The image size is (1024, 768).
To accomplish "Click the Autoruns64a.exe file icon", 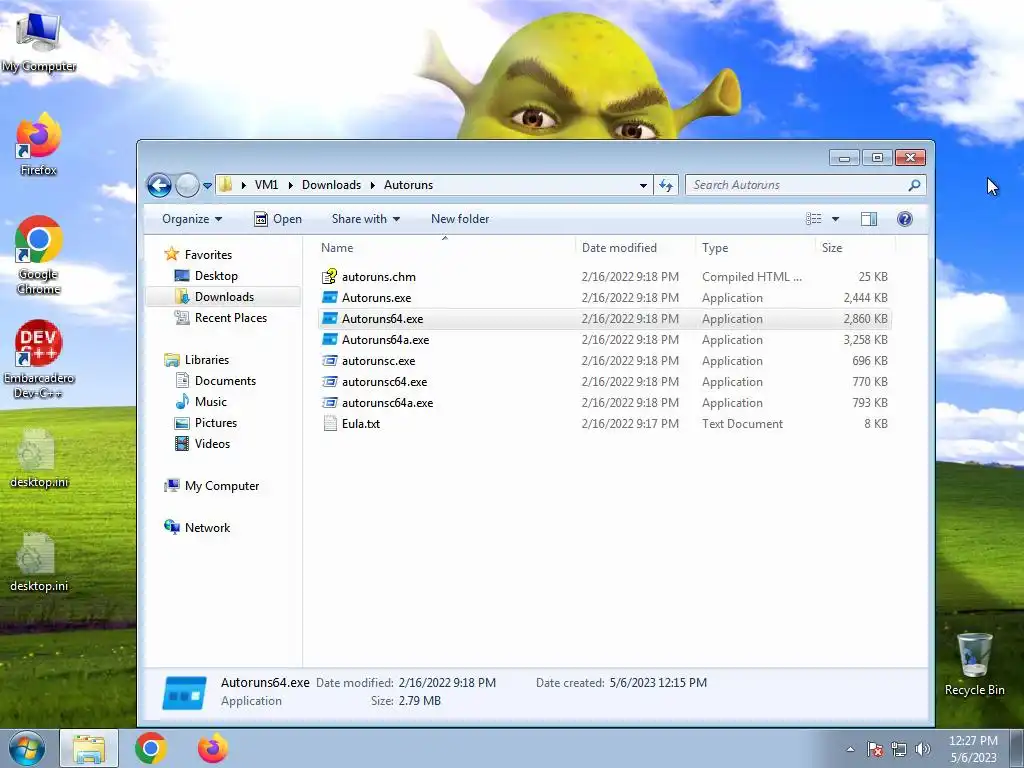I will 330,340.
